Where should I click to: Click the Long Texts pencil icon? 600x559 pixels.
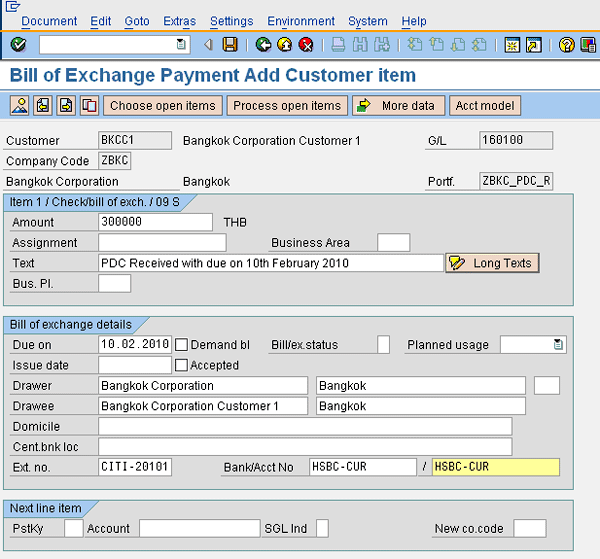click(458, 263)
